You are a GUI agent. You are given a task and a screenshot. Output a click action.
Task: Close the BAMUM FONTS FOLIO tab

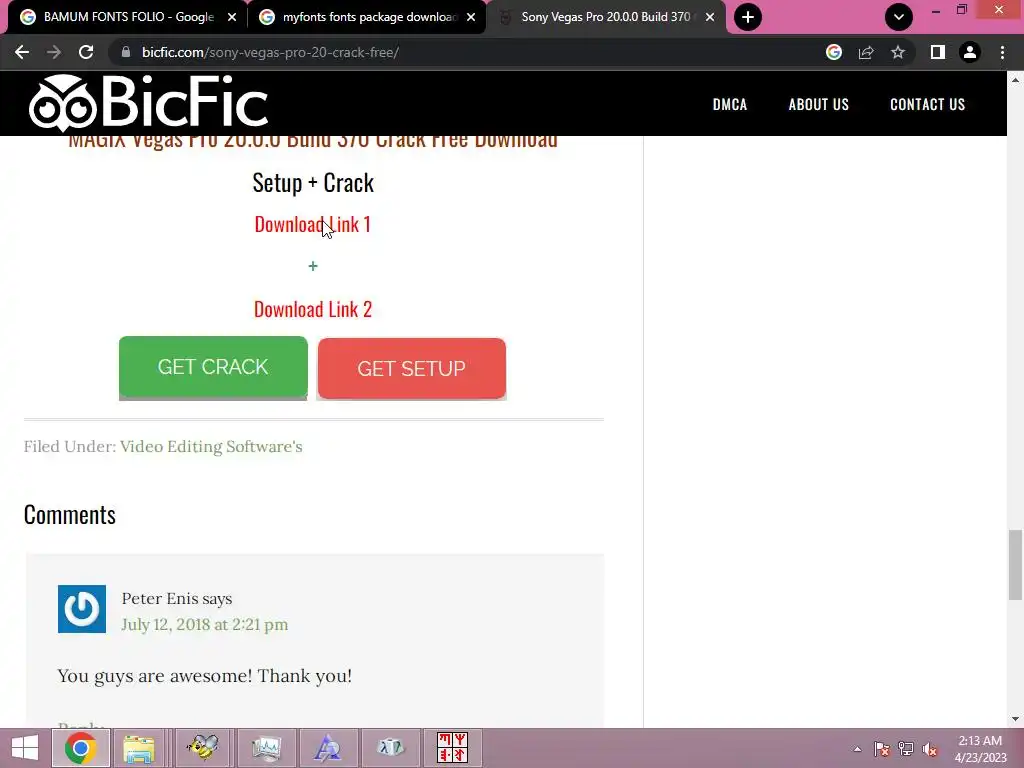pos(232,17)
